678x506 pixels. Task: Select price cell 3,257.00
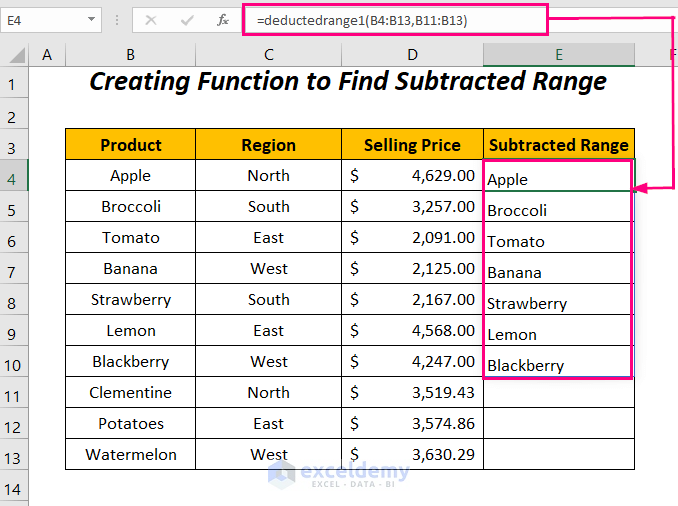point(413,206)
